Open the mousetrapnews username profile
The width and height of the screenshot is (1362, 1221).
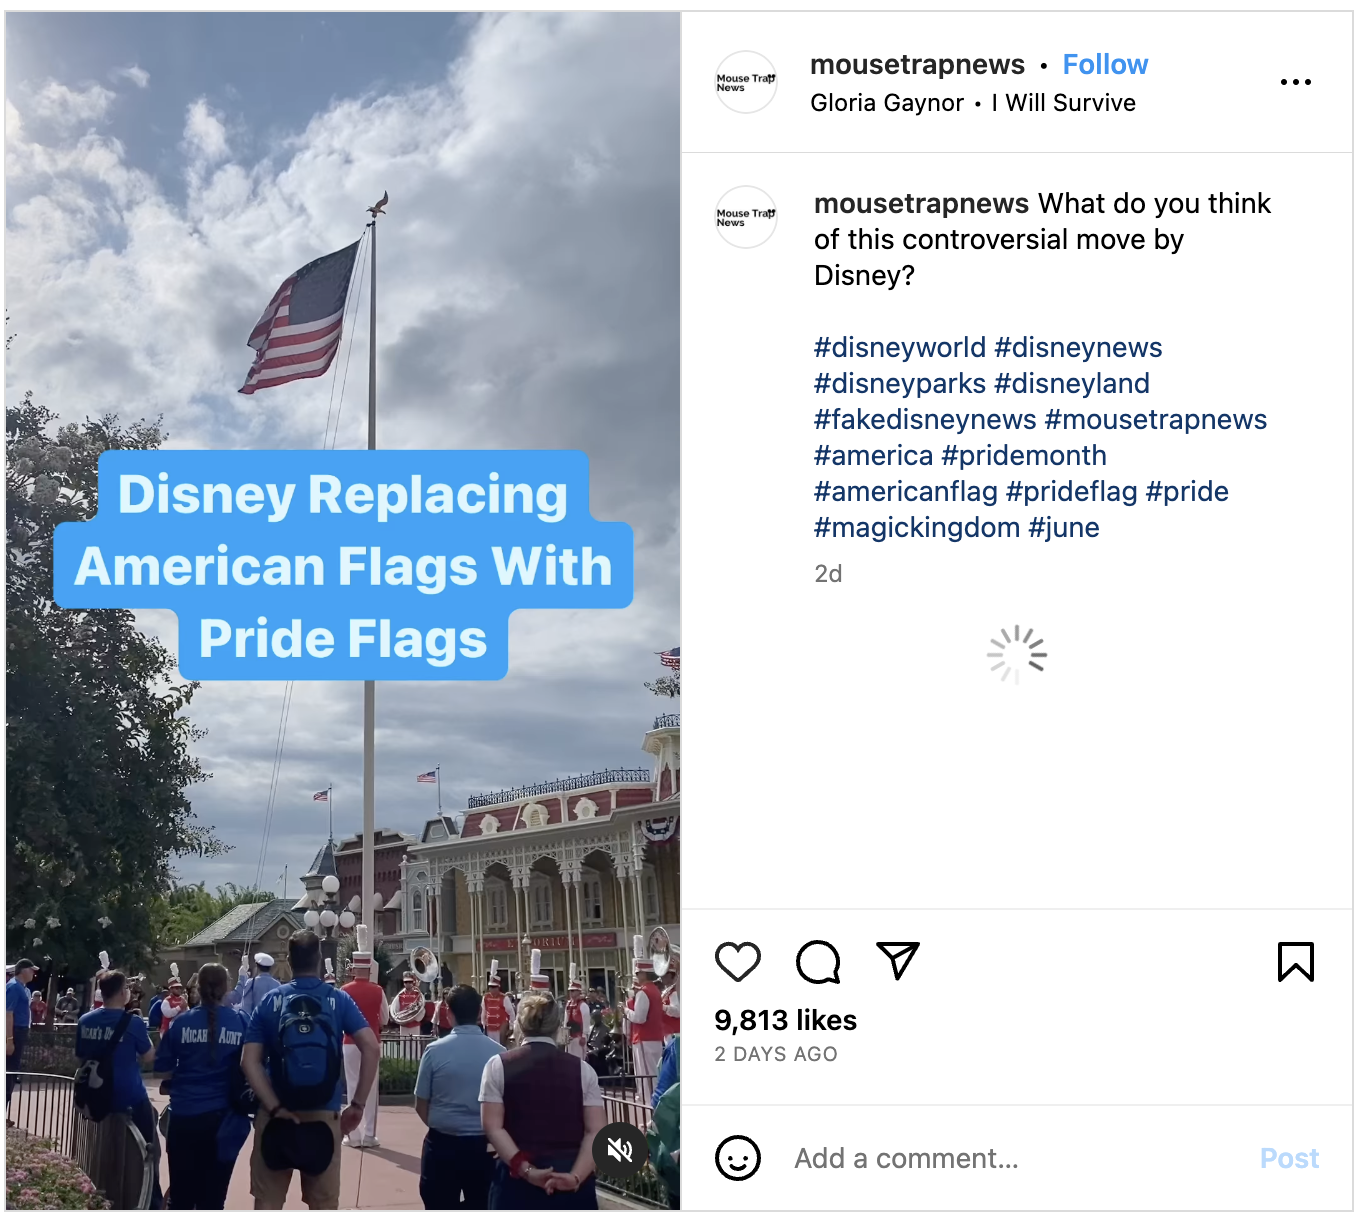tap(917, 63)
